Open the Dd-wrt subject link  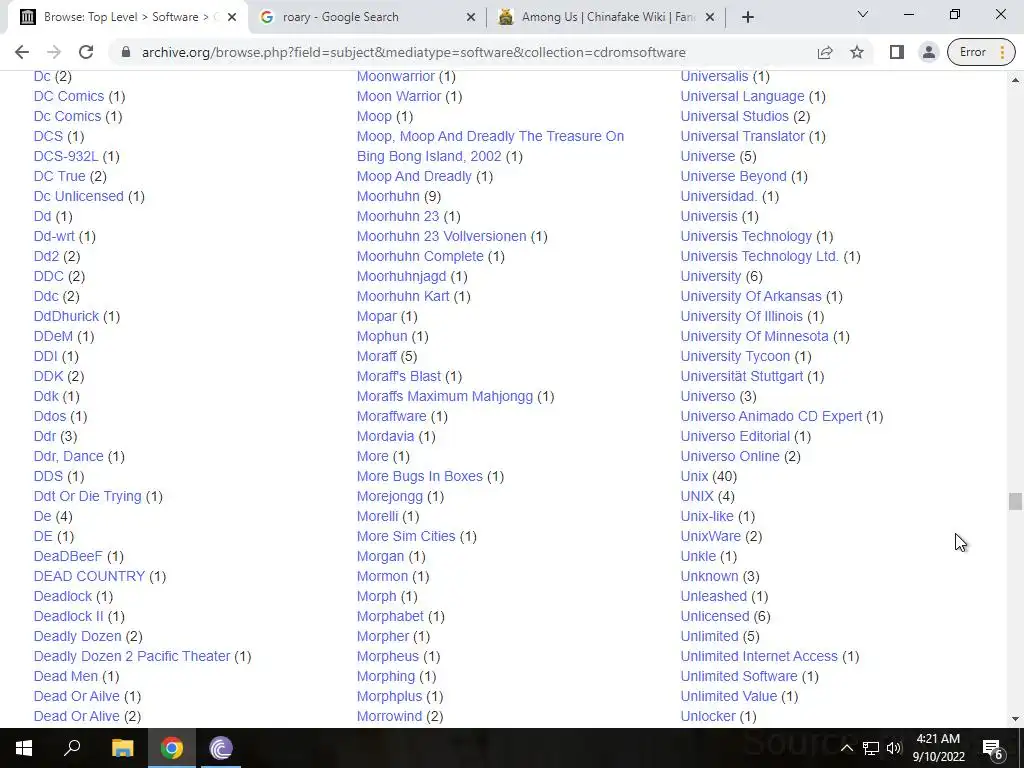click(x=54, y=236)
